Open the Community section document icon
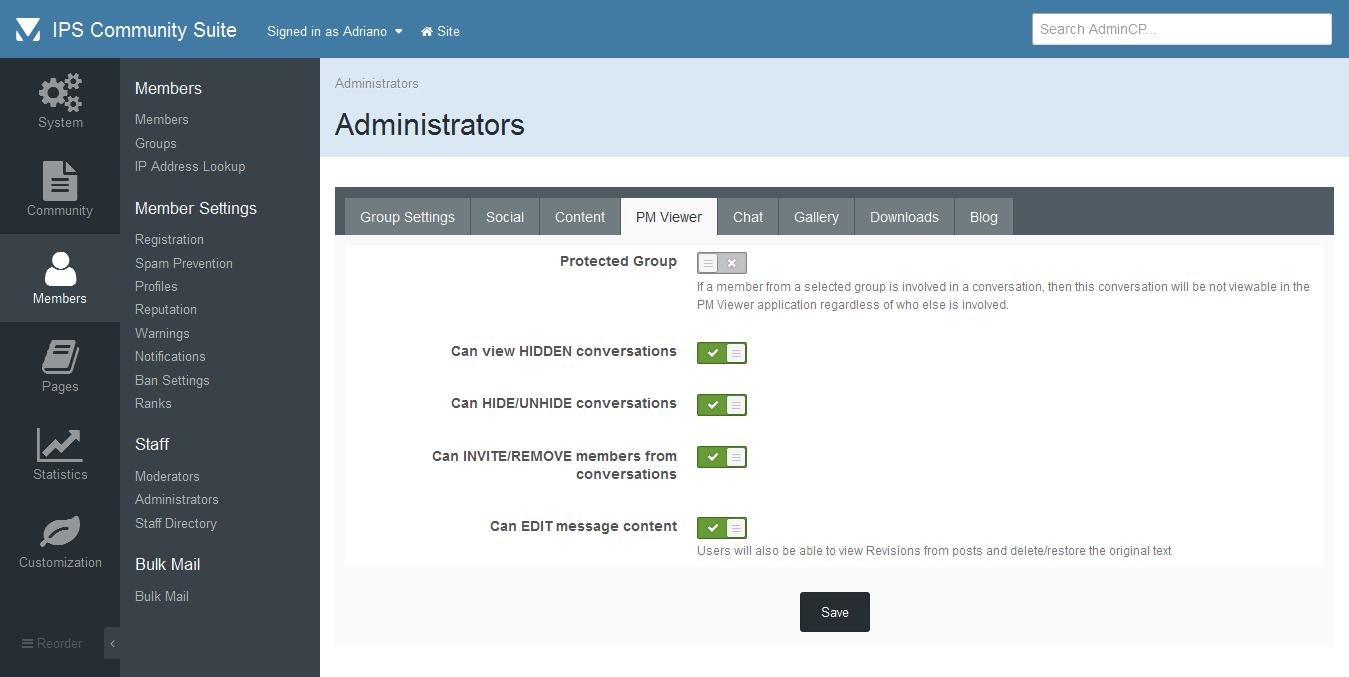Viewport: 1349px width, 677px height. (60, 180)
